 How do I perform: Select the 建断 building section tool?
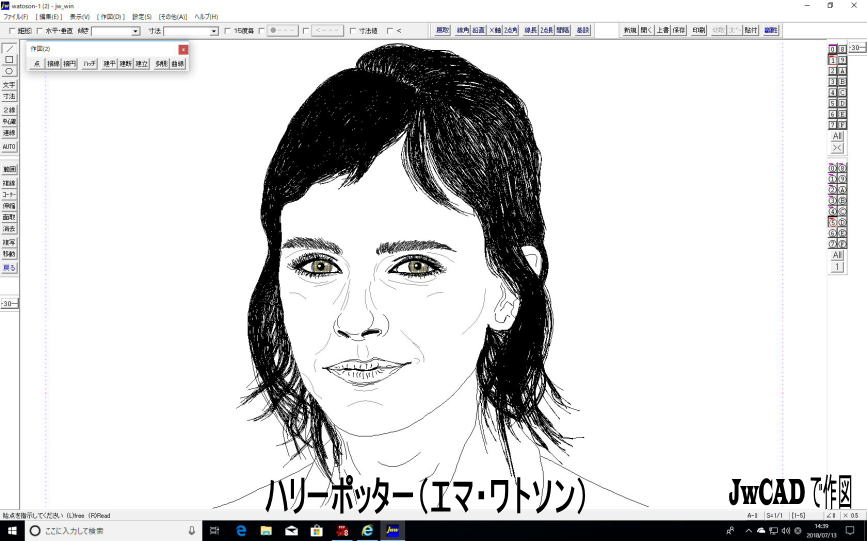coord(126,64)
